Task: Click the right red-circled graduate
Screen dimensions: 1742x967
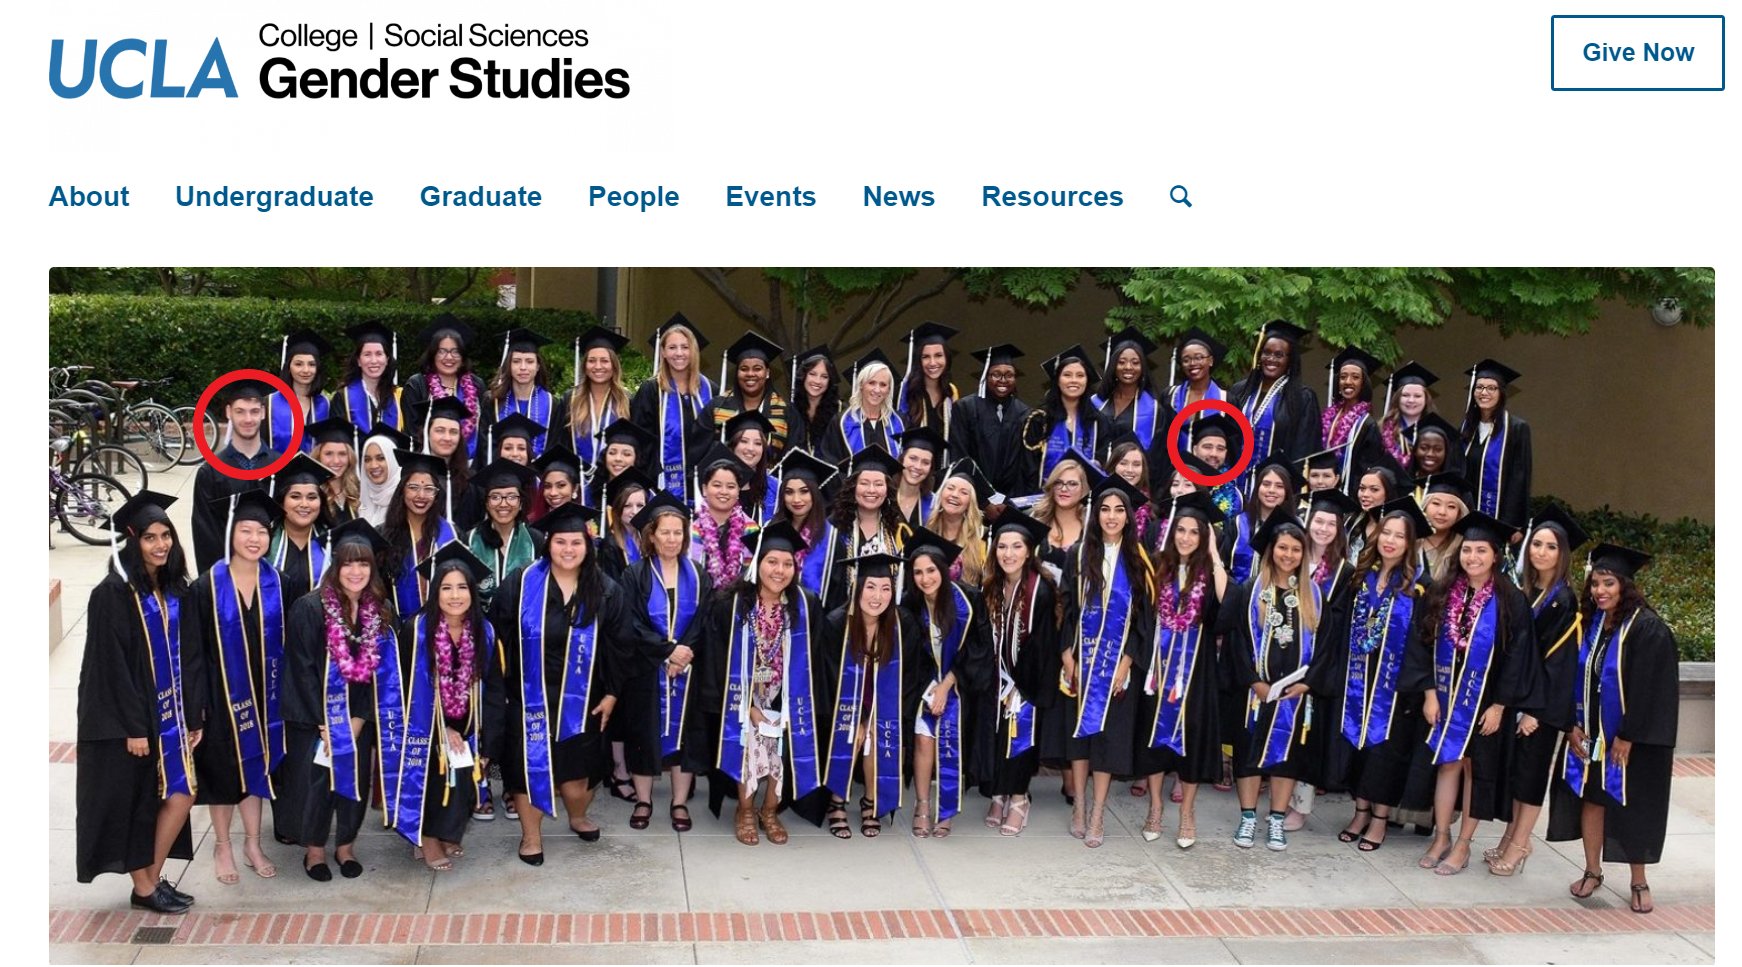Action: pyautogui.click(x=1210, y=442)
